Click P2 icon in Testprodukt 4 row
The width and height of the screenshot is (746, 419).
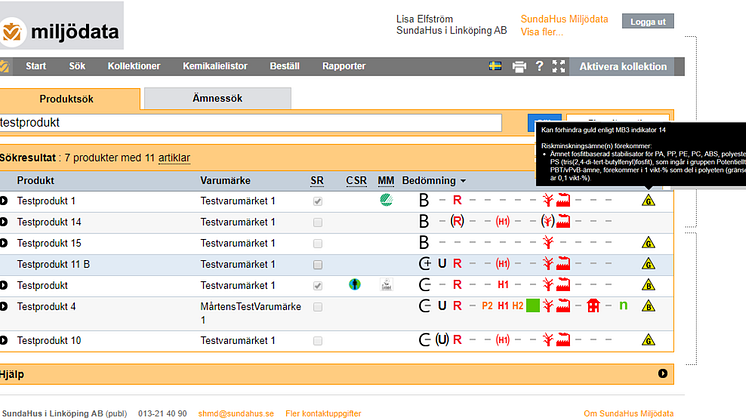(x=487, y=306)
